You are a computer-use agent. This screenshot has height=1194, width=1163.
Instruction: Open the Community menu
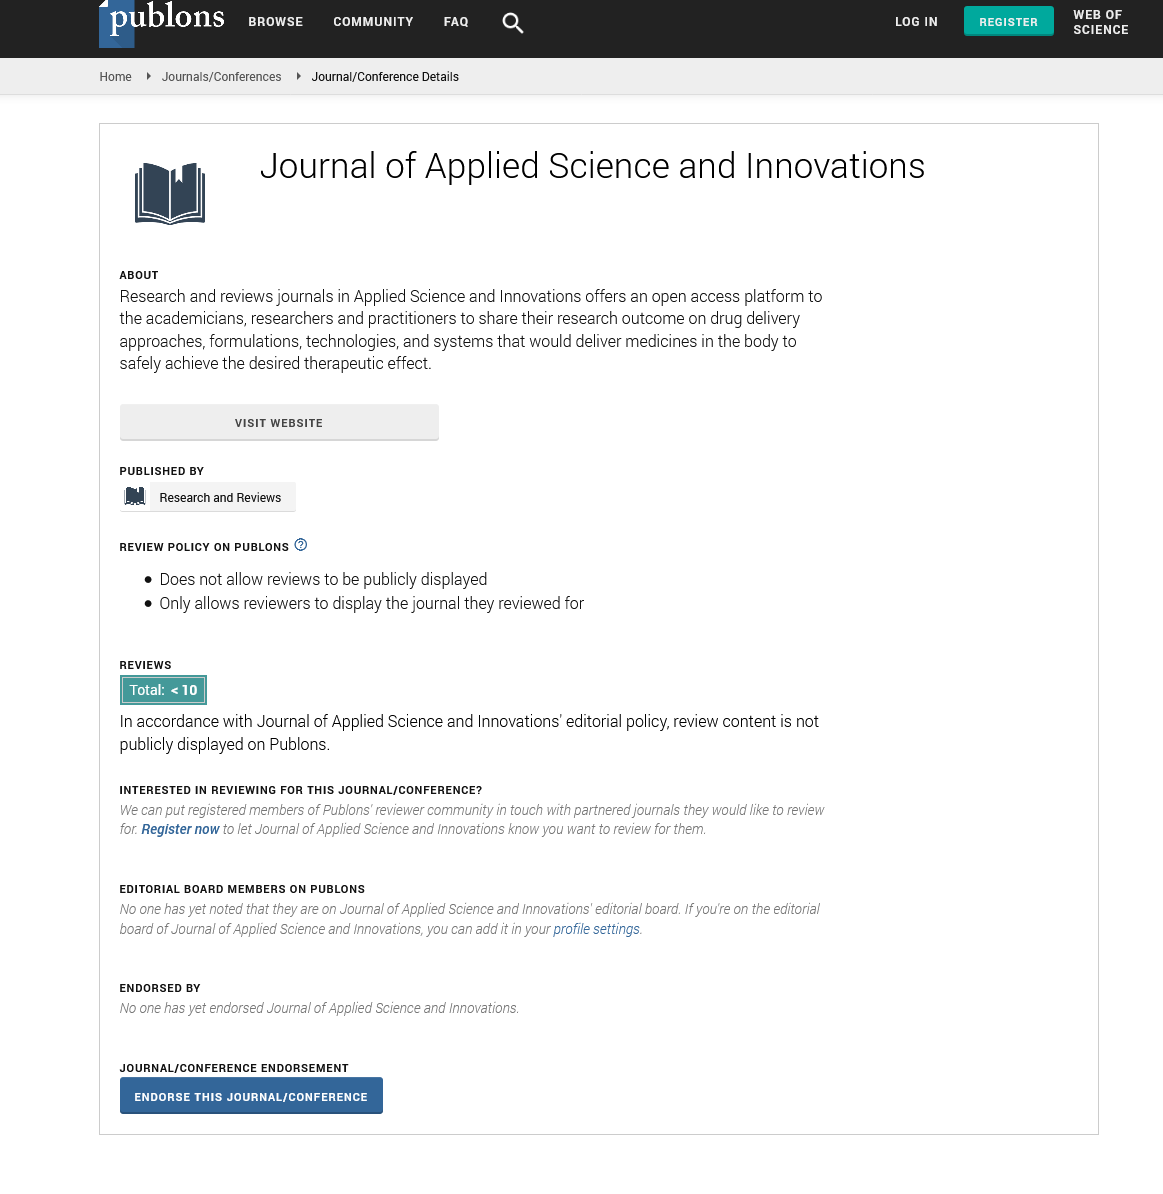[x=373, y=22]
